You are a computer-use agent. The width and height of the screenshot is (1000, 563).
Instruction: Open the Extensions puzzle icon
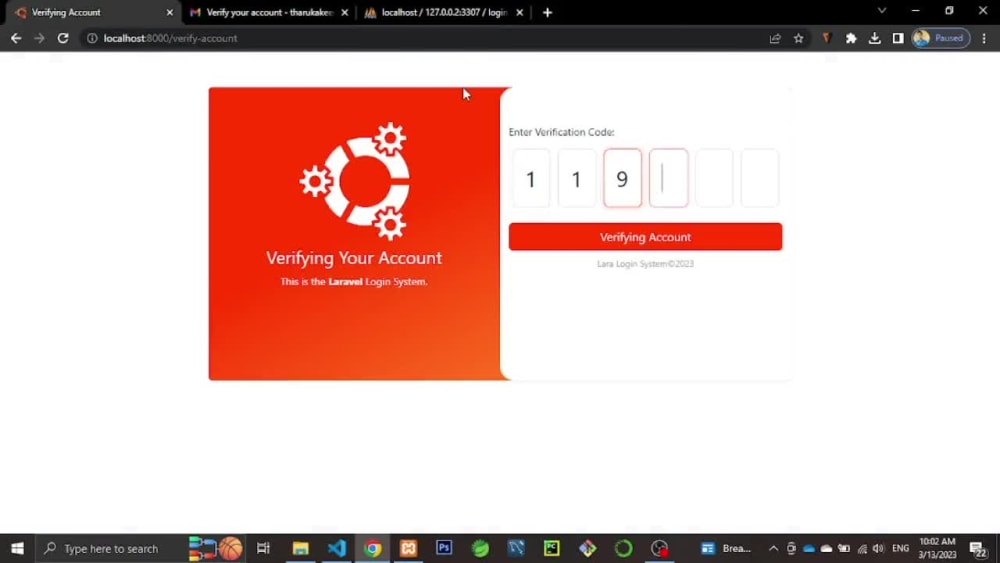(x=851, y=38)
